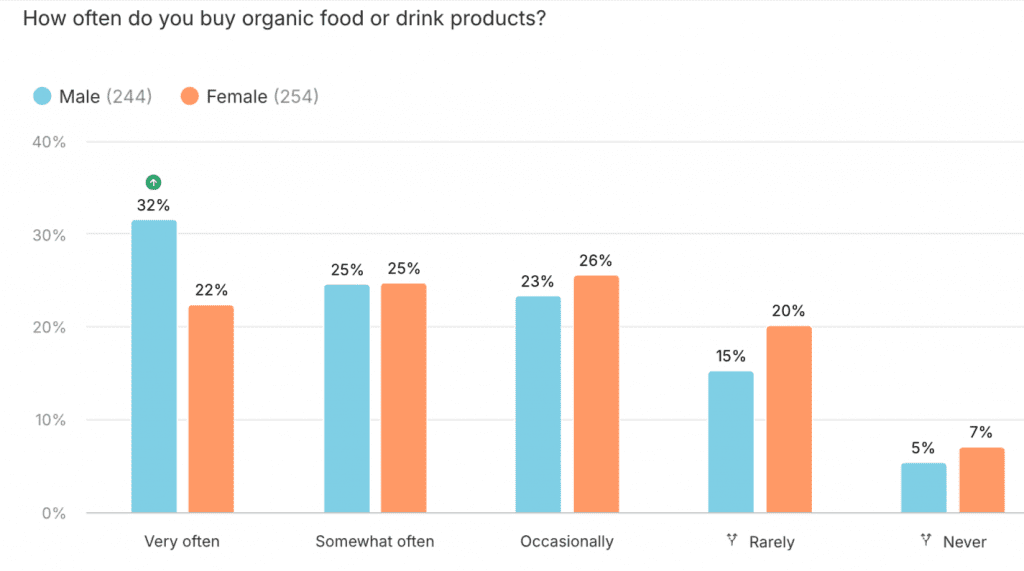Click the merge icon beside Never
The image size is (1024, 571).
pyautogui.click(x=926, y=541)
